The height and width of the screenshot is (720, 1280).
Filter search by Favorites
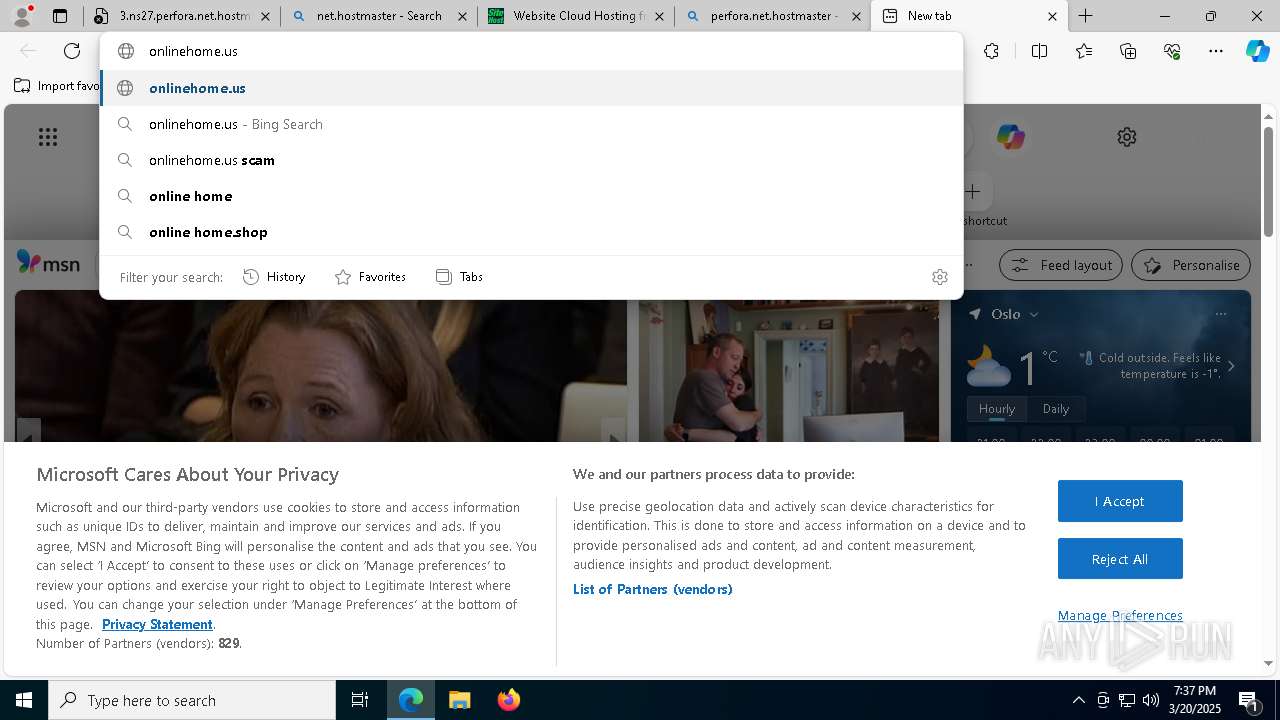(x=370, y=277)
